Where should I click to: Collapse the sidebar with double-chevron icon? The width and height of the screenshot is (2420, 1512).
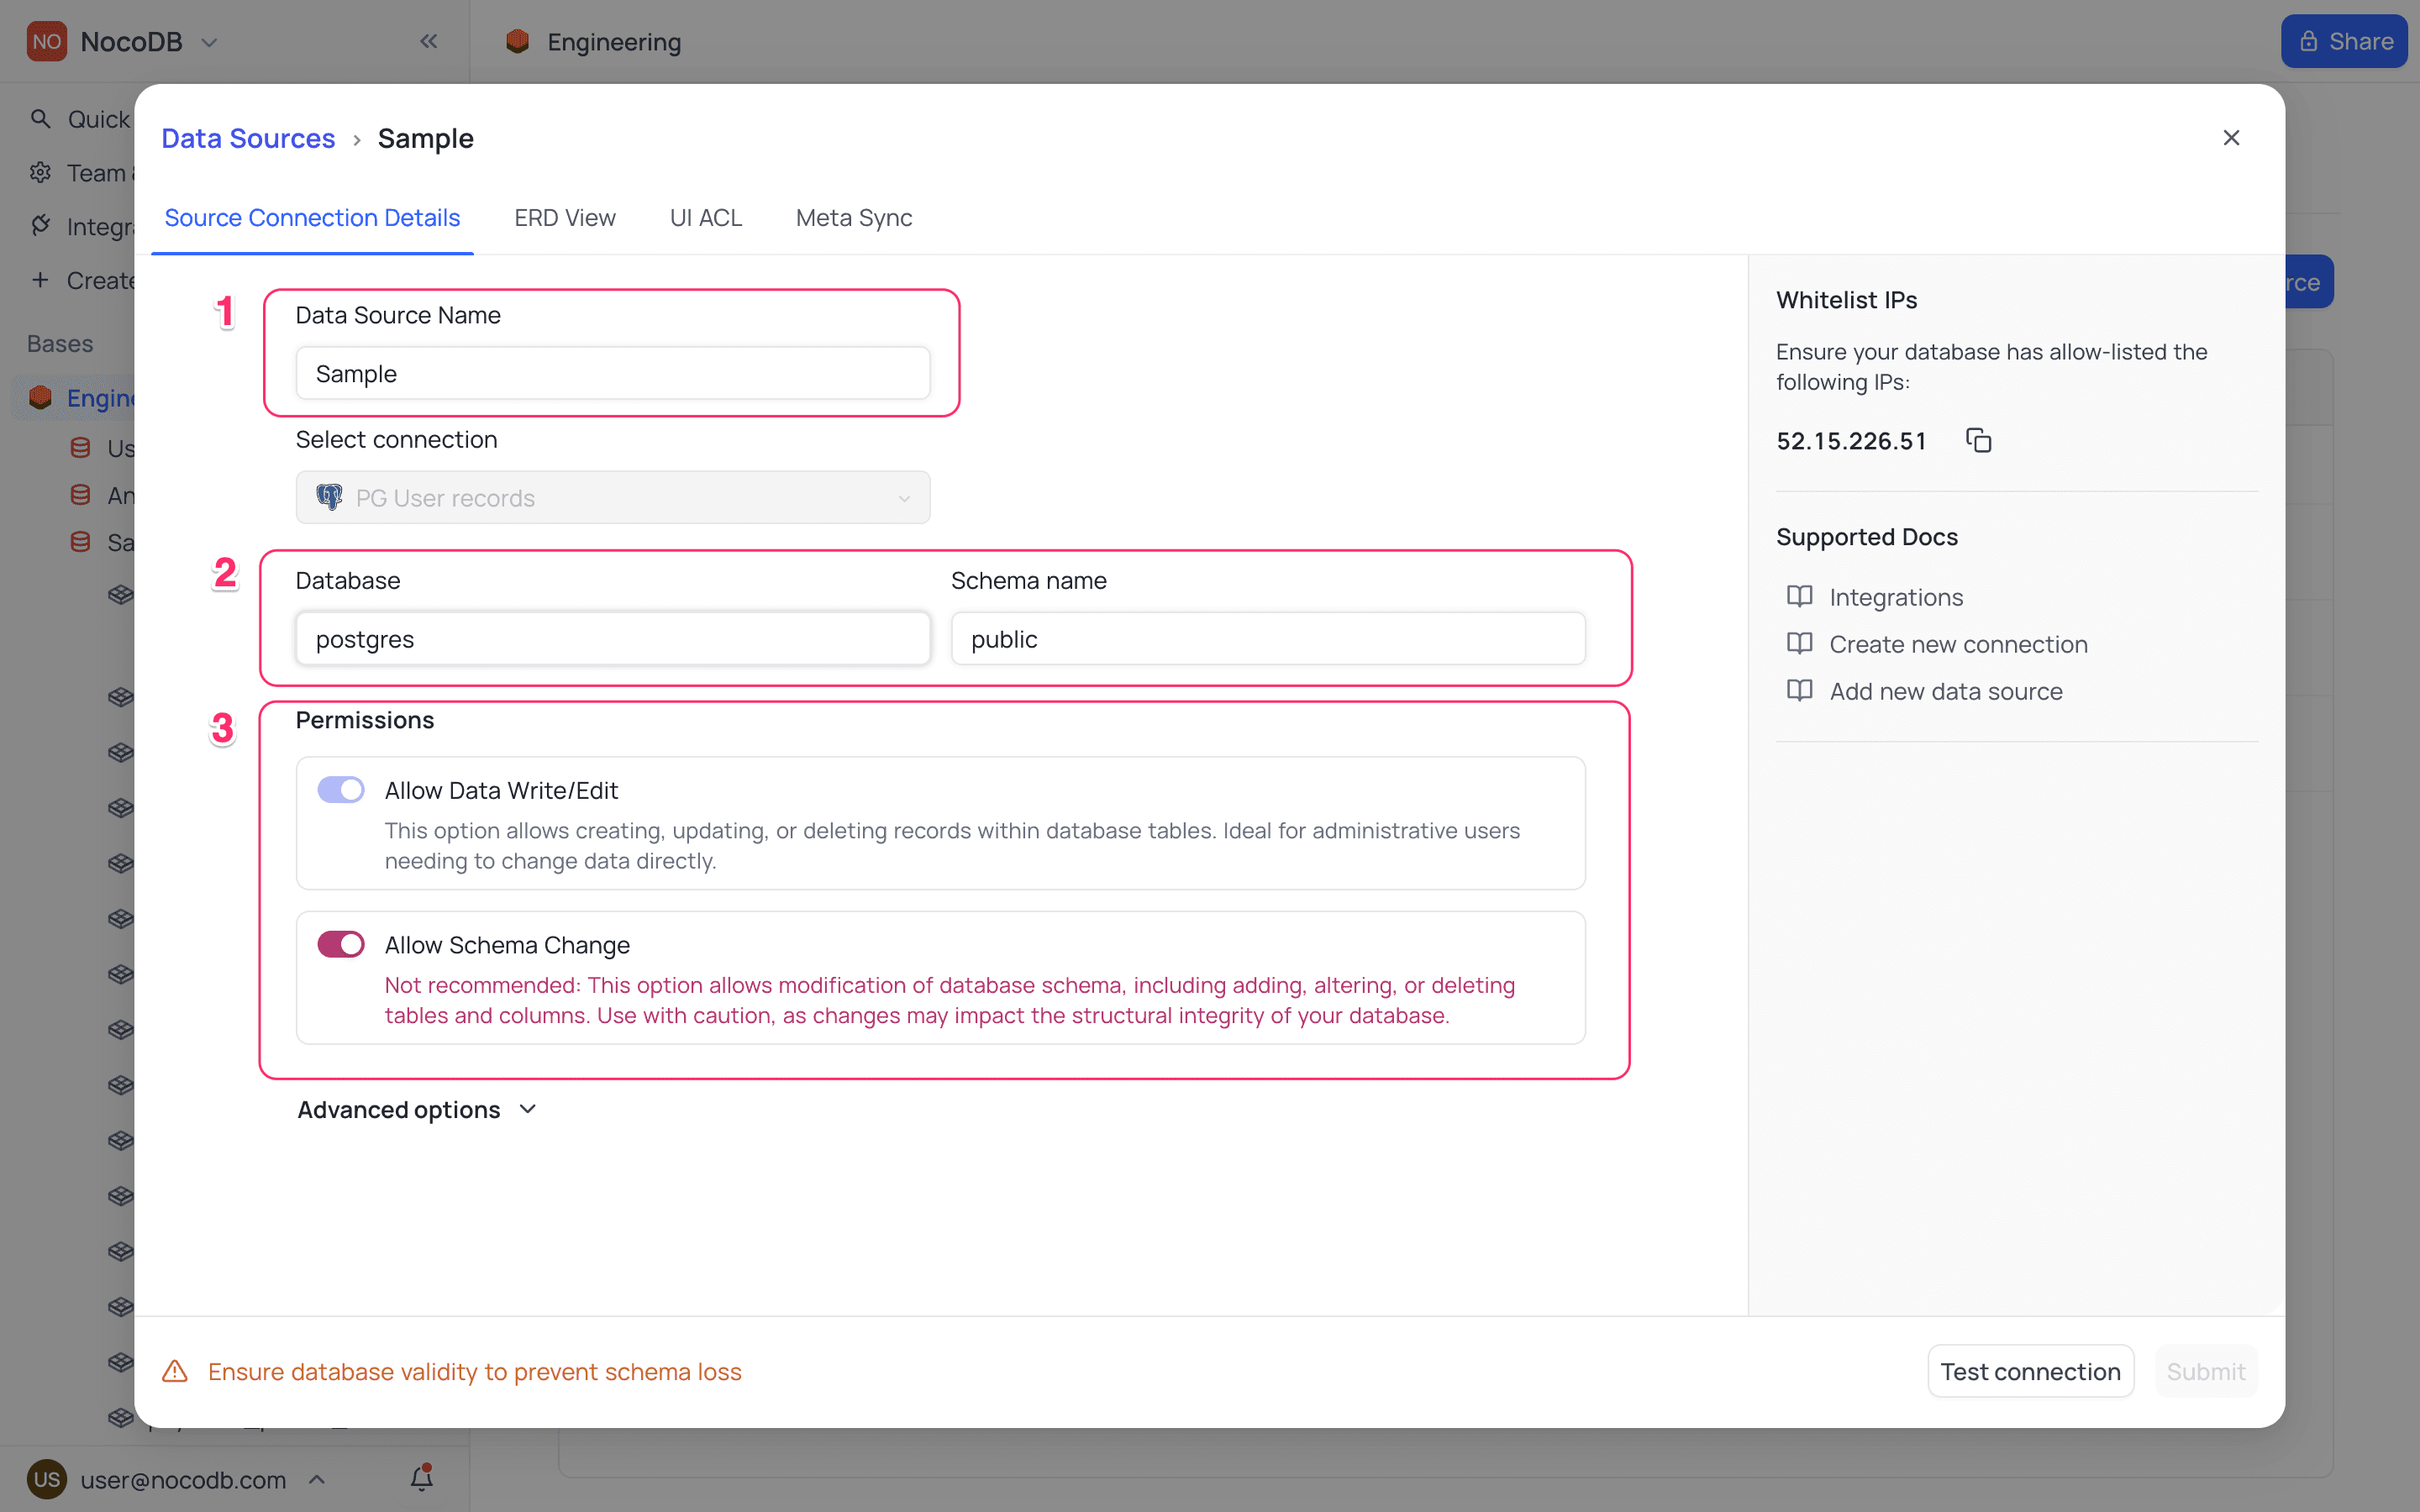pos(428,41)
